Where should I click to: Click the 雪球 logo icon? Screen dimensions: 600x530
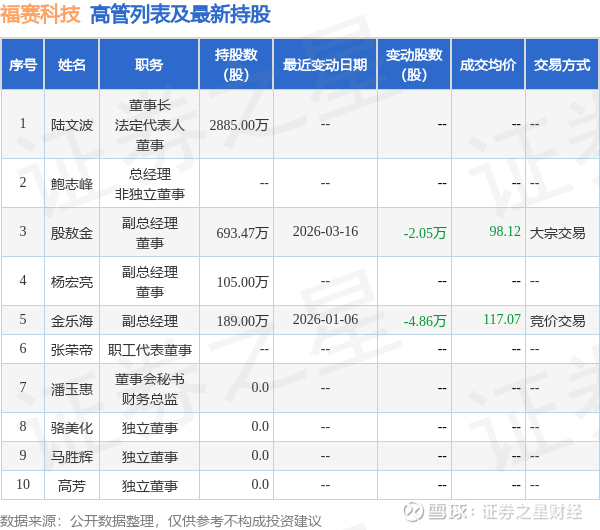click(x=413, y=512)
